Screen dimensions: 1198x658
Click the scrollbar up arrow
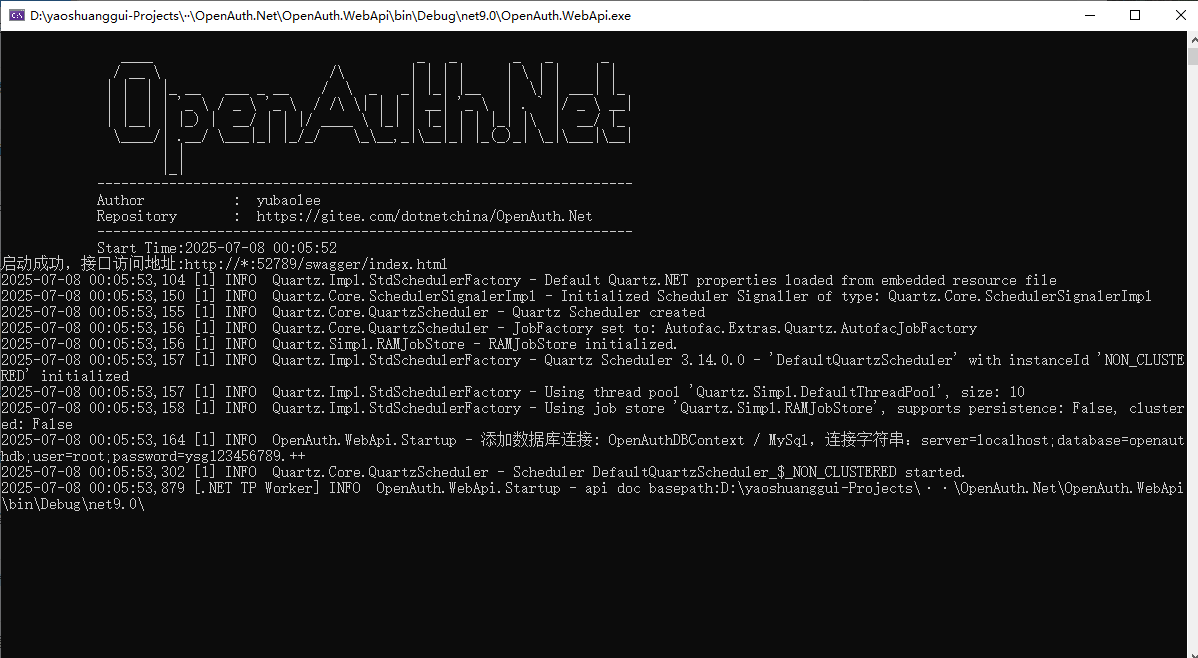1192,39
